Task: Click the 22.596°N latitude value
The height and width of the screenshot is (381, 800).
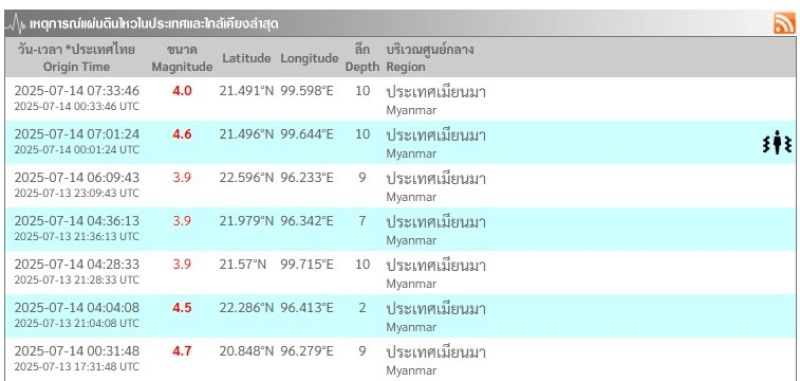Action: [246, 177]
